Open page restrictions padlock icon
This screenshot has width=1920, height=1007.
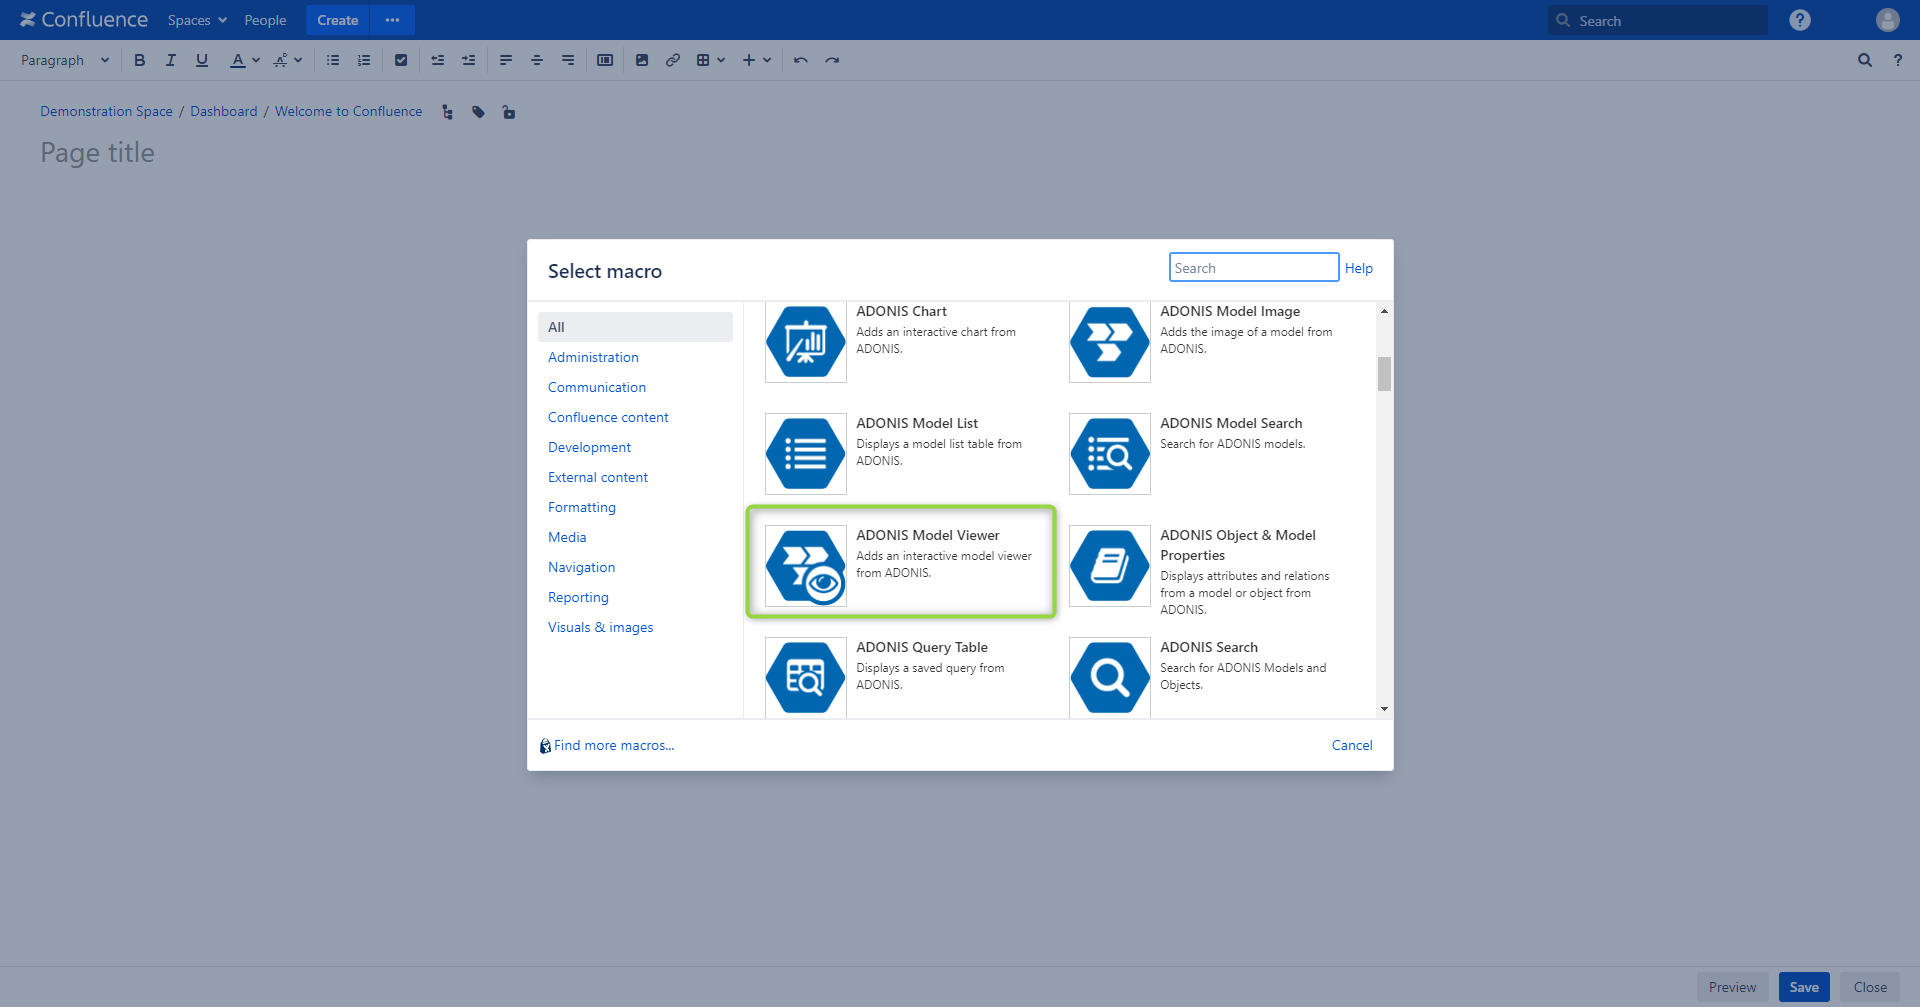coord(509,112)
